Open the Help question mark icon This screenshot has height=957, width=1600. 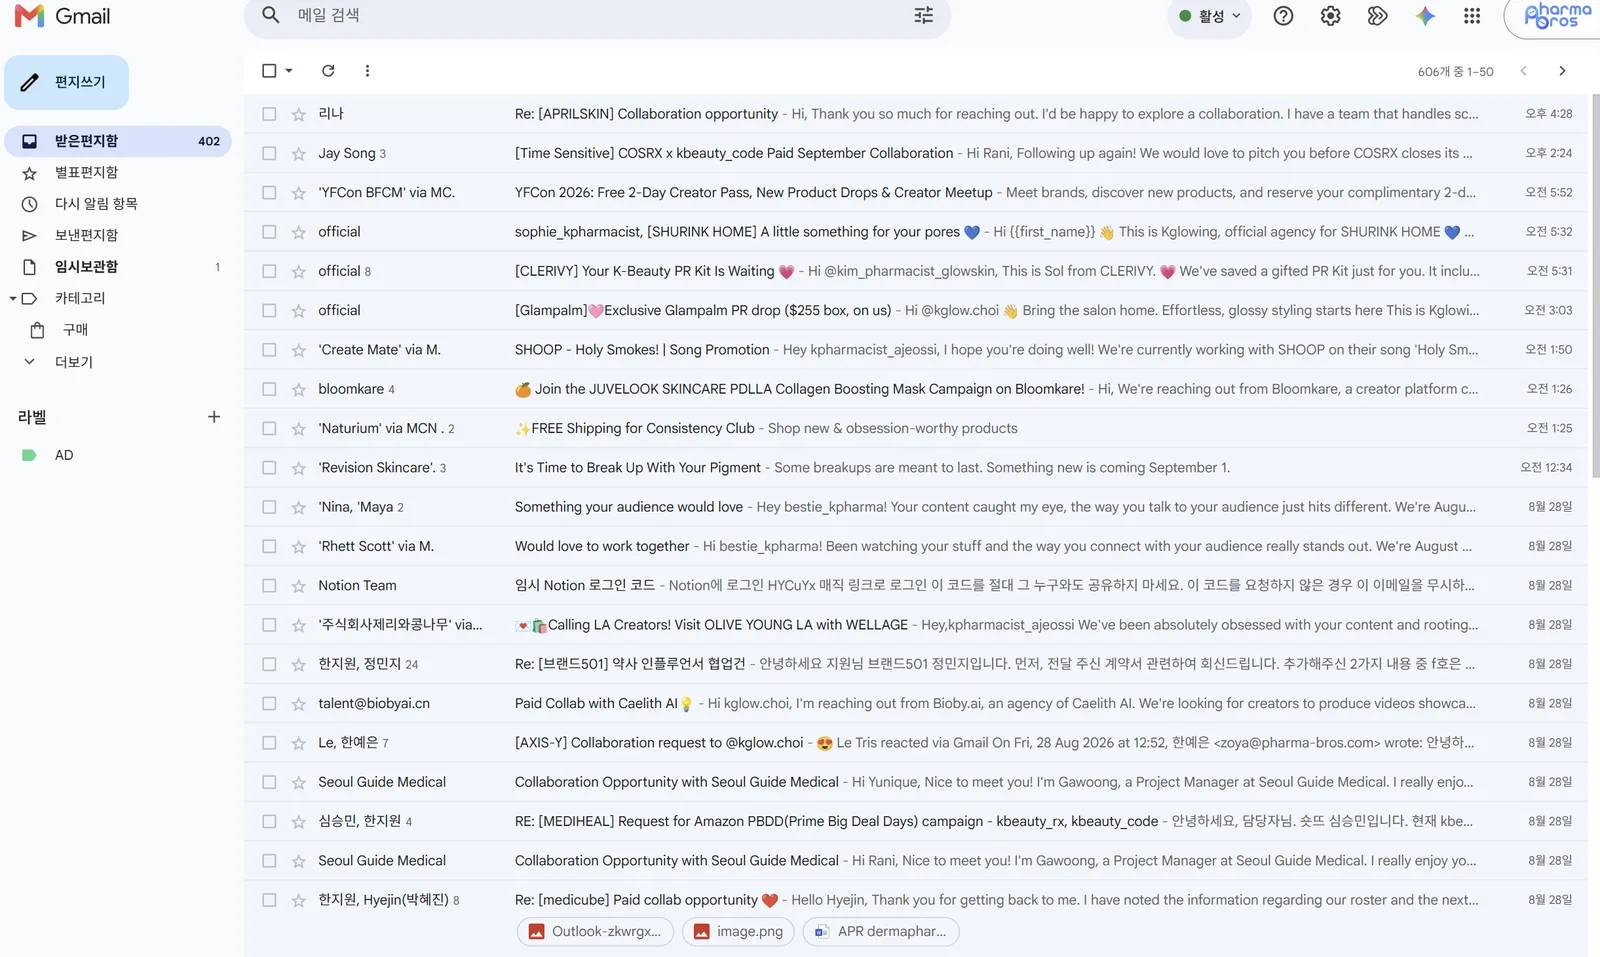point(1283,16)
